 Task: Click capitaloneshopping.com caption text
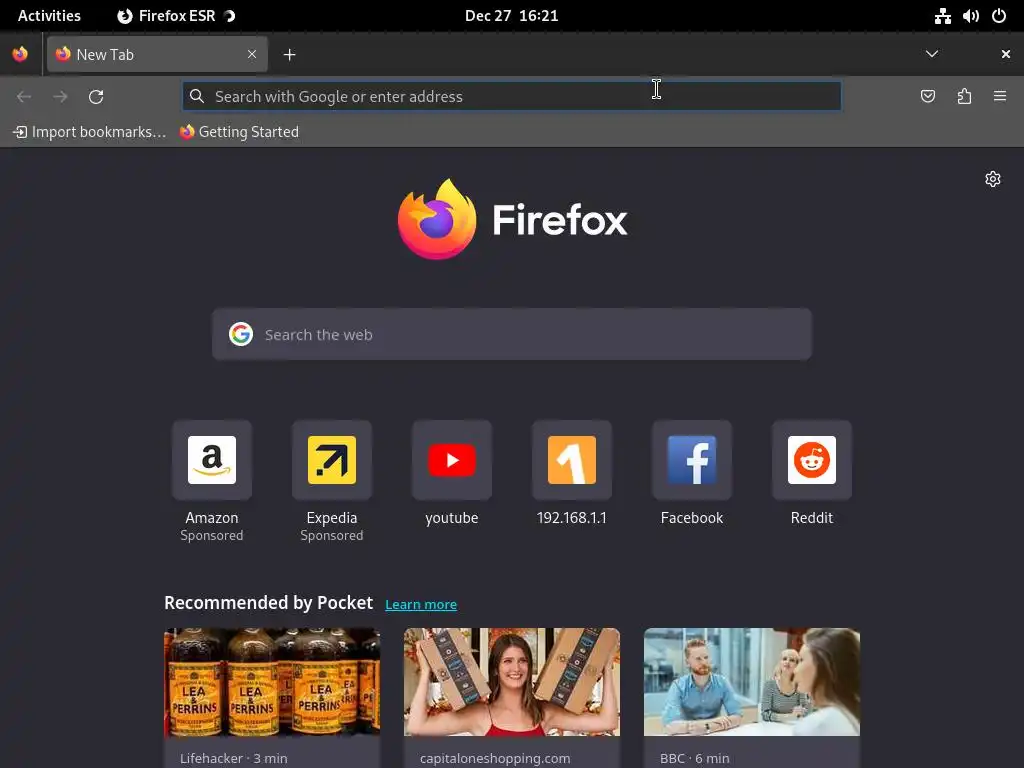pos(495,758)
